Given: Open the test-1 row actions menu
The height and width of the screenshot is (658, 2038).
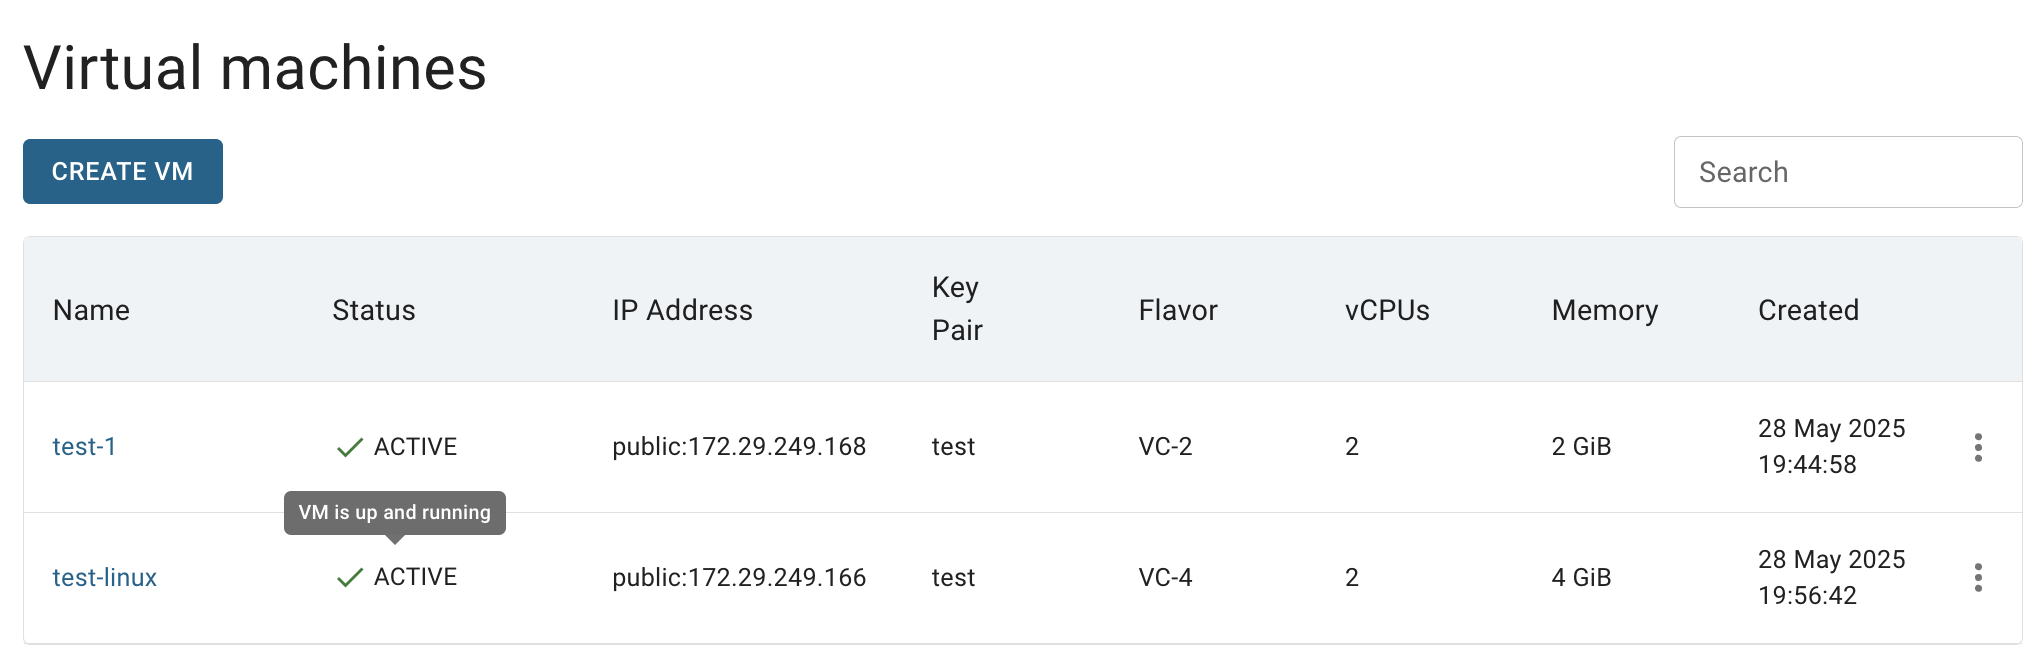Looking at the screenshot, I should pos(1977,447).
